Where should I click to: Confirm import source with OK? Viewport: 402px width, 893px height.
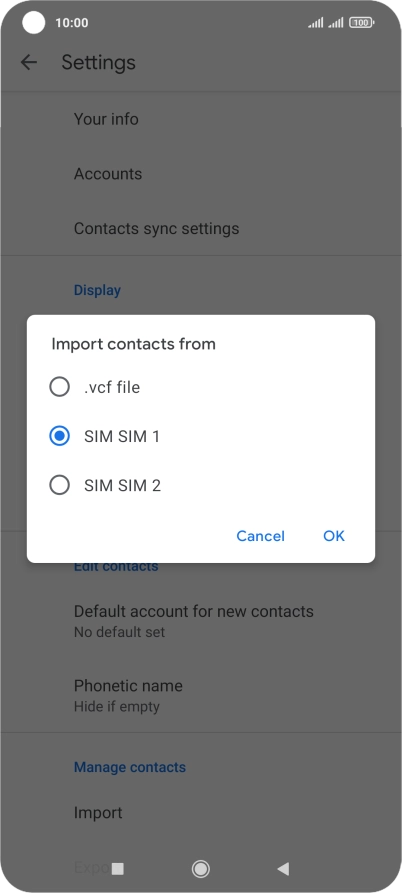point(334,536)
